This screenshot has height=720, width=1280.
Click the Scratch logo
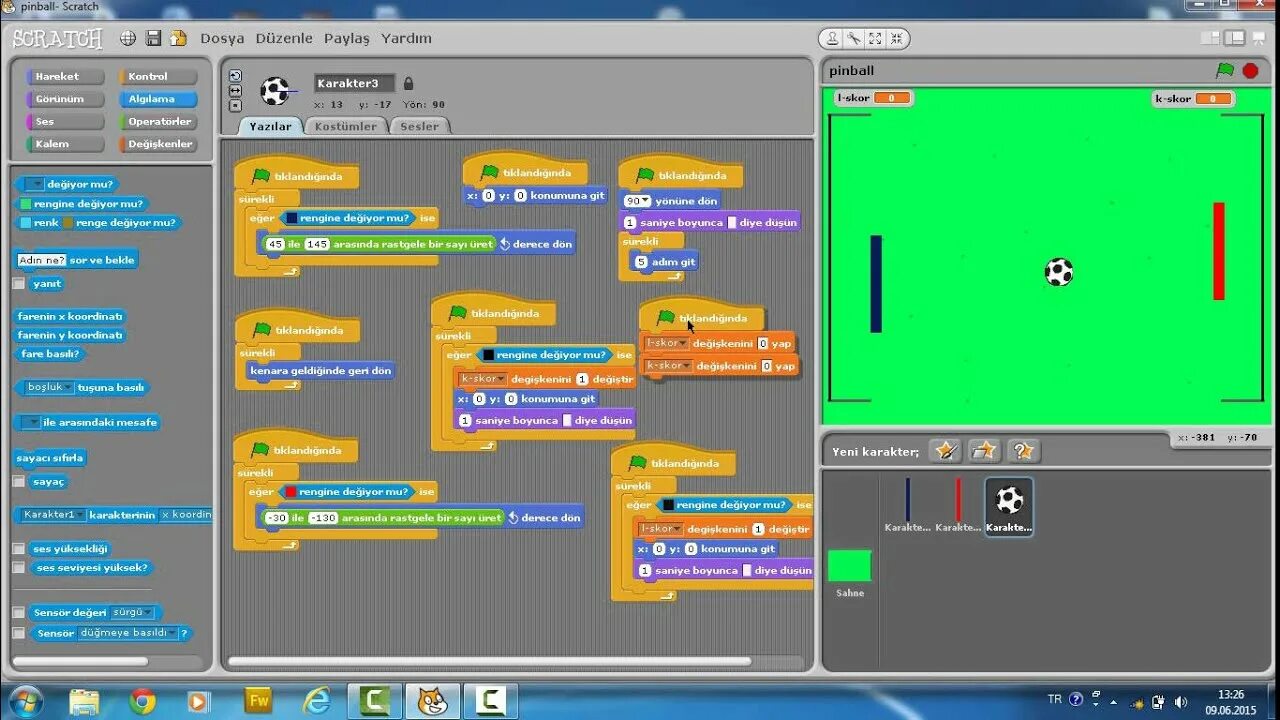pos(57,39)
